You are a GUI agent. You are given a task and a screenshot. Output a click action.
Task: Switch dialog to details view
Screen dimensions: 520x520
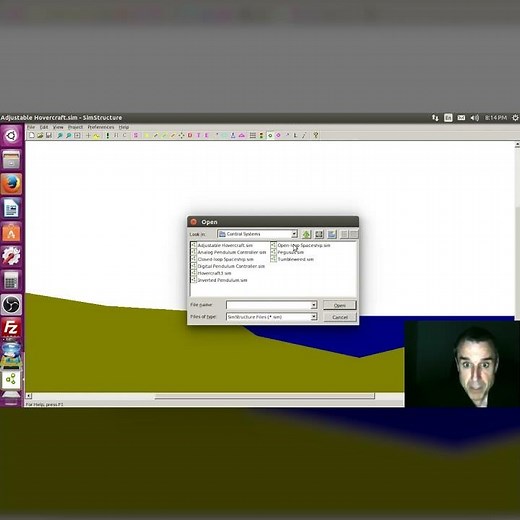point(353,234)
